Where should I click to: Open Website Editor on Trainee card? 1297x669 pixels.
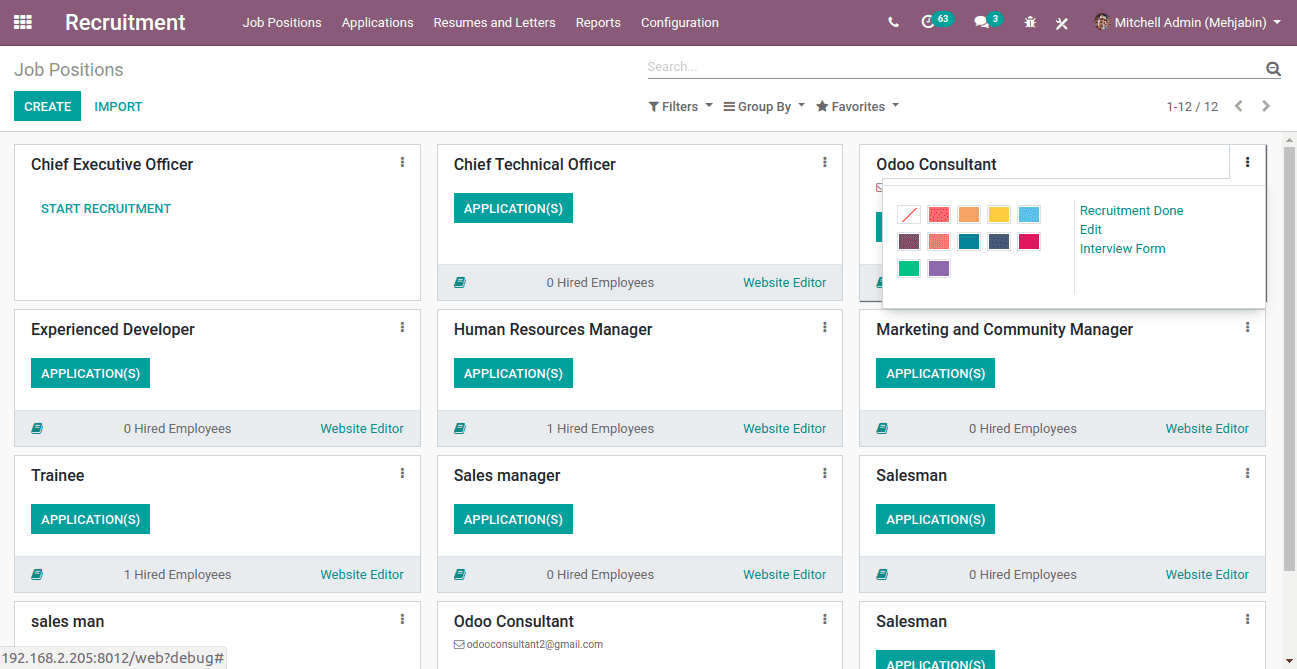[x=362, y=575]
